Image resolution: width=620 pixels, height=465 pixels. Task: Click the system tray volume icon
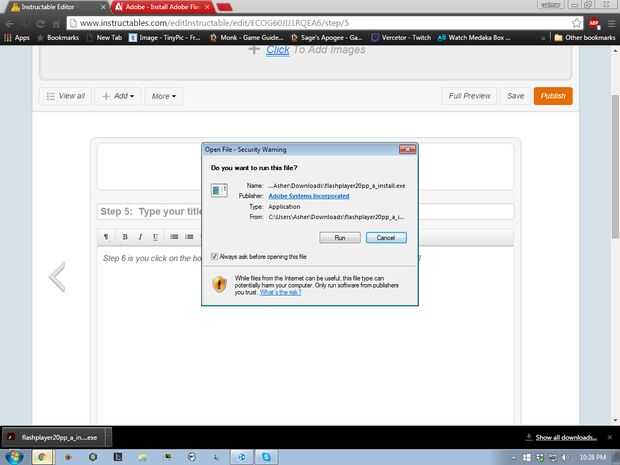(565, 458)
